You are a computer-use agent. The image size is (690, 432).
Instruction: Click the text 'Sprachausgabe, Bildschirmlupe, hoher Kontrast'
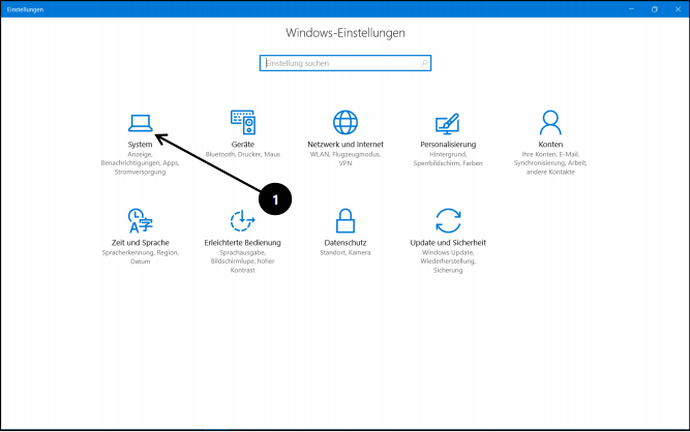click(x=242, y=261)
